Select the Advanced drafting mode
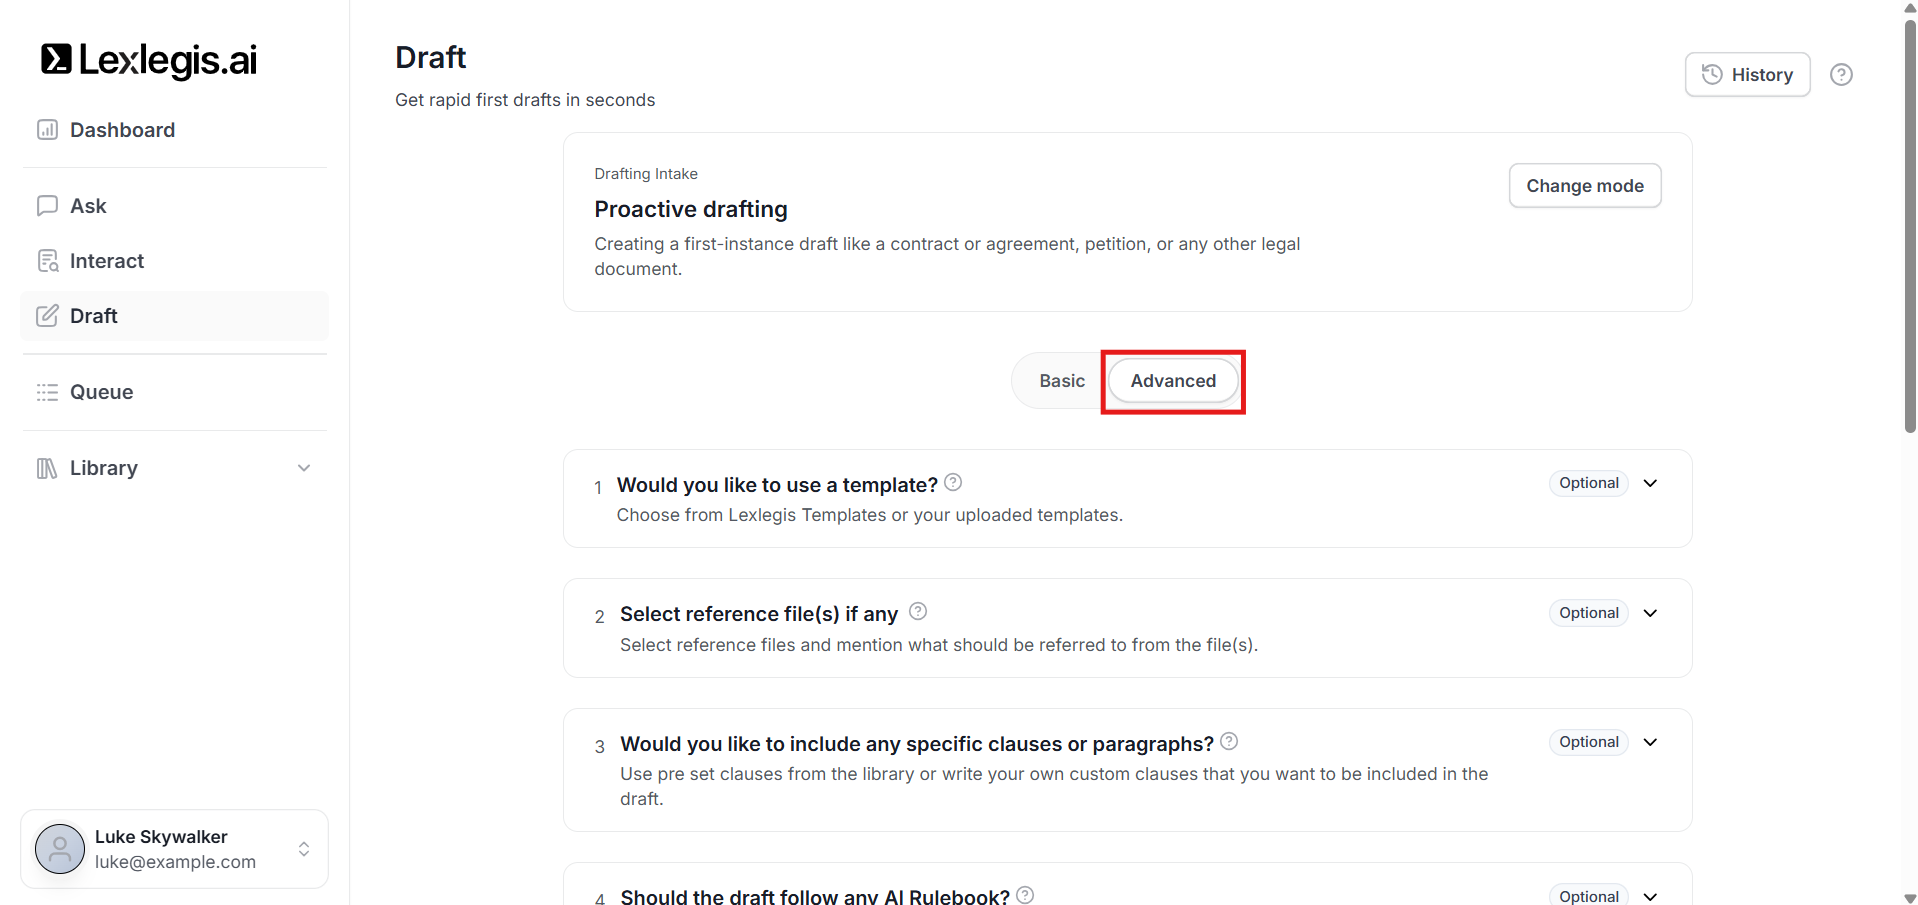 (x=1173, y=381)
